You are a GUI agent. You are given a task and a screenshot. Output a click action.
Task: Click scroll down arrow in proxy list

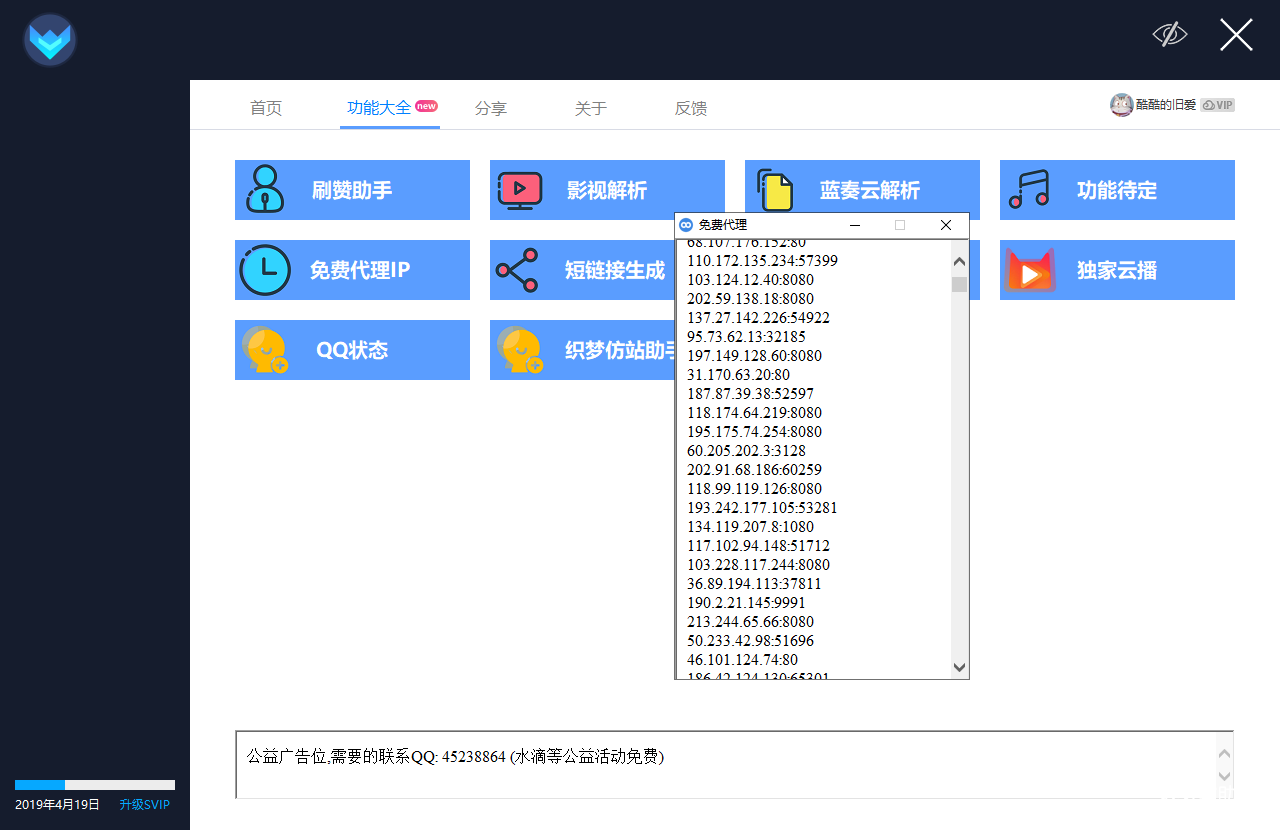pos(959,666)
